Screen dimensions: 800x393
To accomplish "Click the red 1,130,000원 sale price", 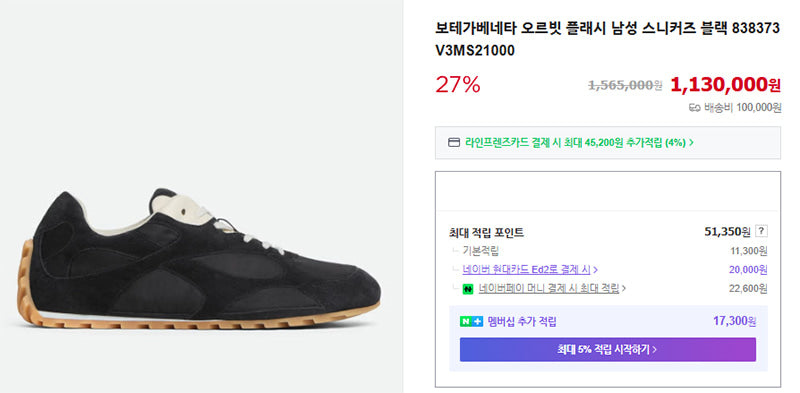I will point(726,85).
